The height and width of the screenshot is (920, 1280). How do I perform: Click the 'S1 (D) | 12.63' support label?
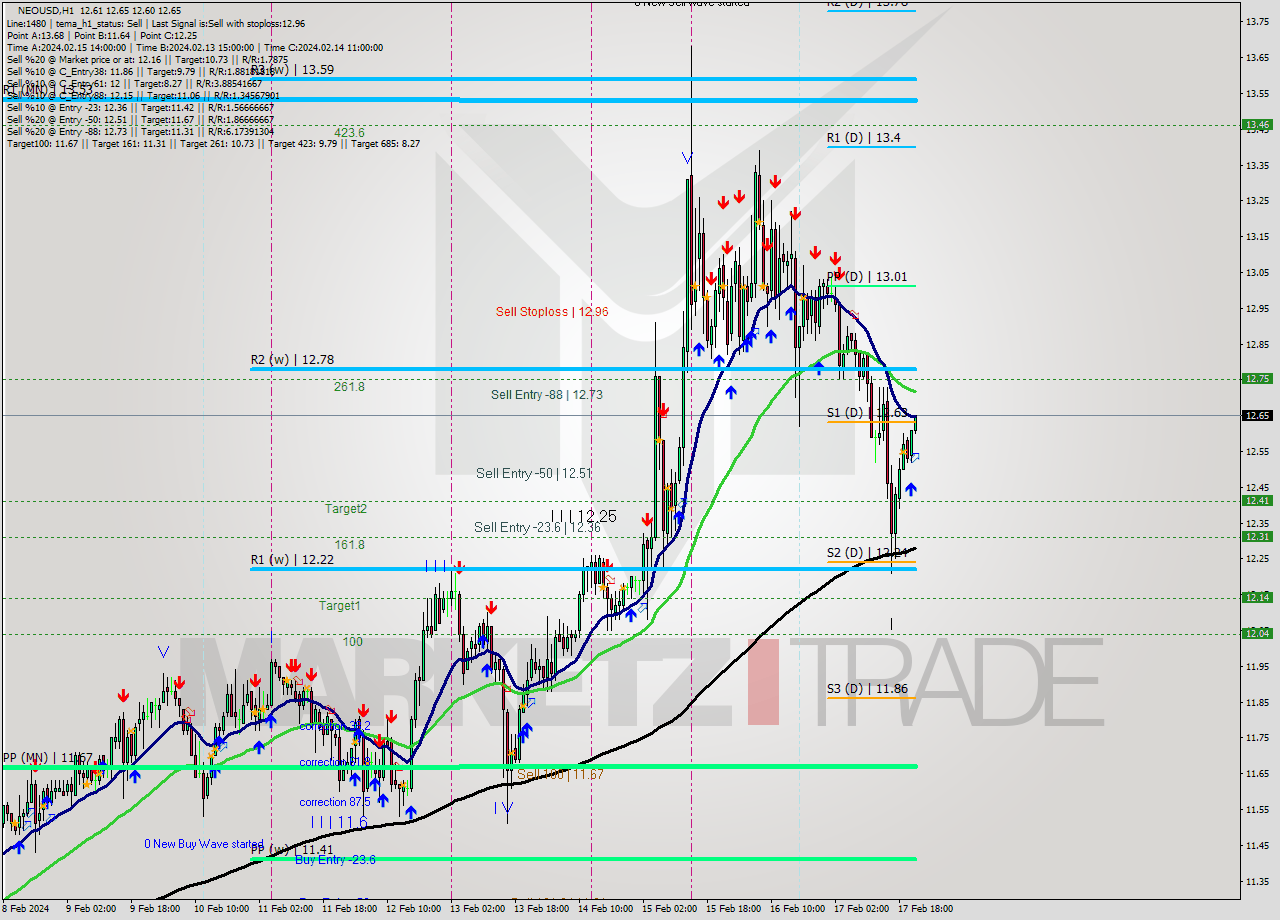click(x=868, y=412)
